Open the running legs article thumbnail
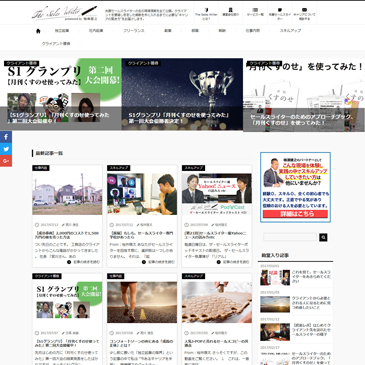Image resolution: width=365 pixels, height=365 pixels. 142,302
